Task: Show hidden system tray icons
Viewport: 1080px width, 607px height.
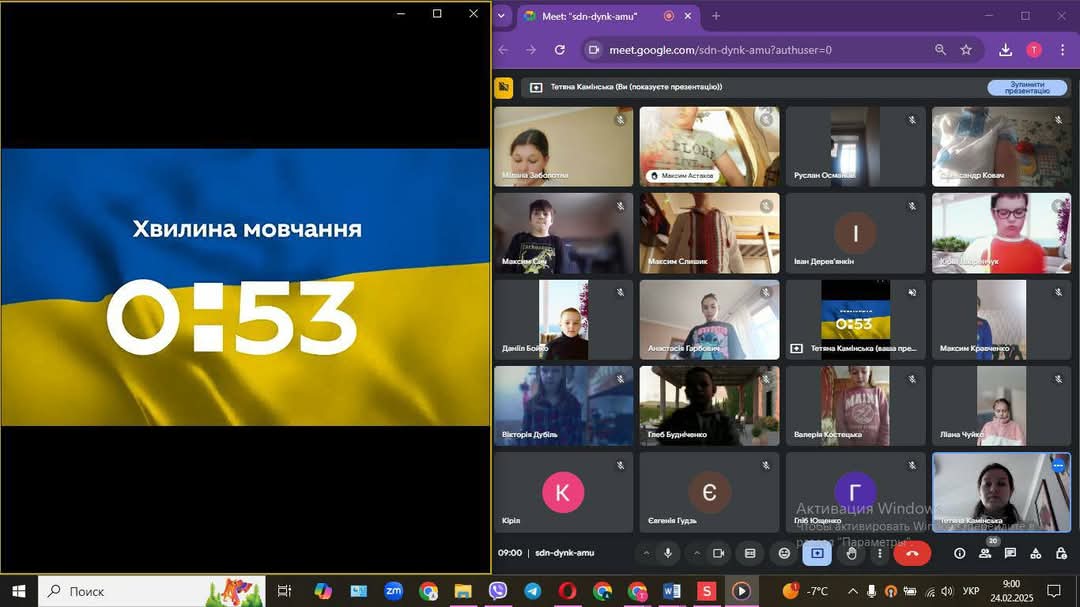Action: (853, 591)
